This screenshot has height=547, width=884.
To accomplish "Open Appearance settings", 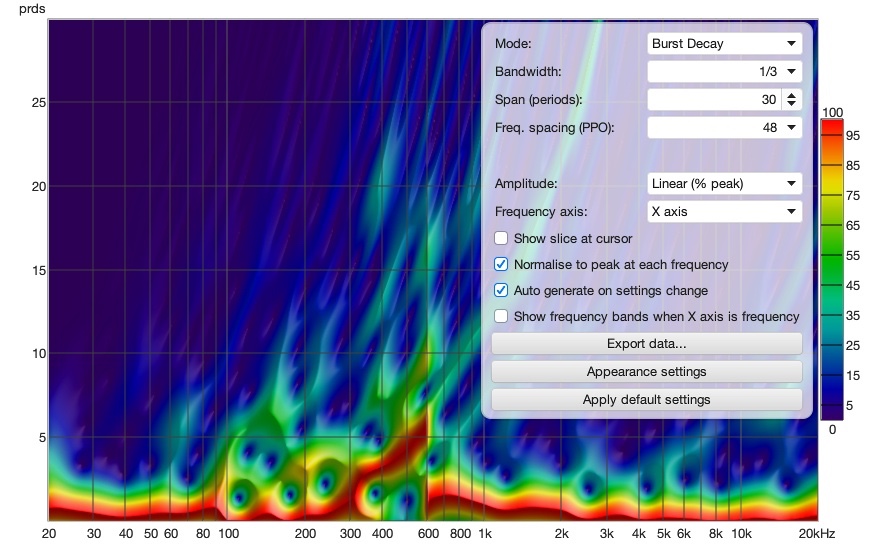I will [x=647, y=372].
